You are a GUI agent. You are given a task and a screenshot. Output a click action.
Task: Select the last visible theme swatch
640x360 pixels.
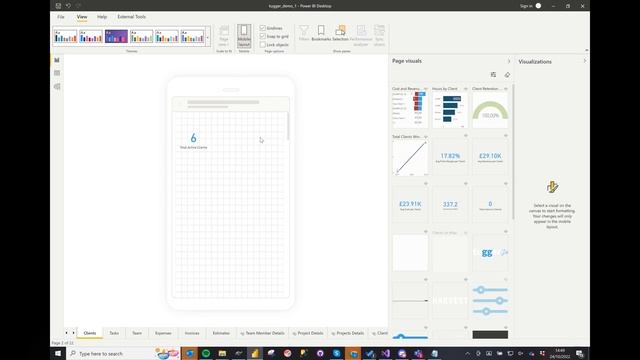point(192,37)
